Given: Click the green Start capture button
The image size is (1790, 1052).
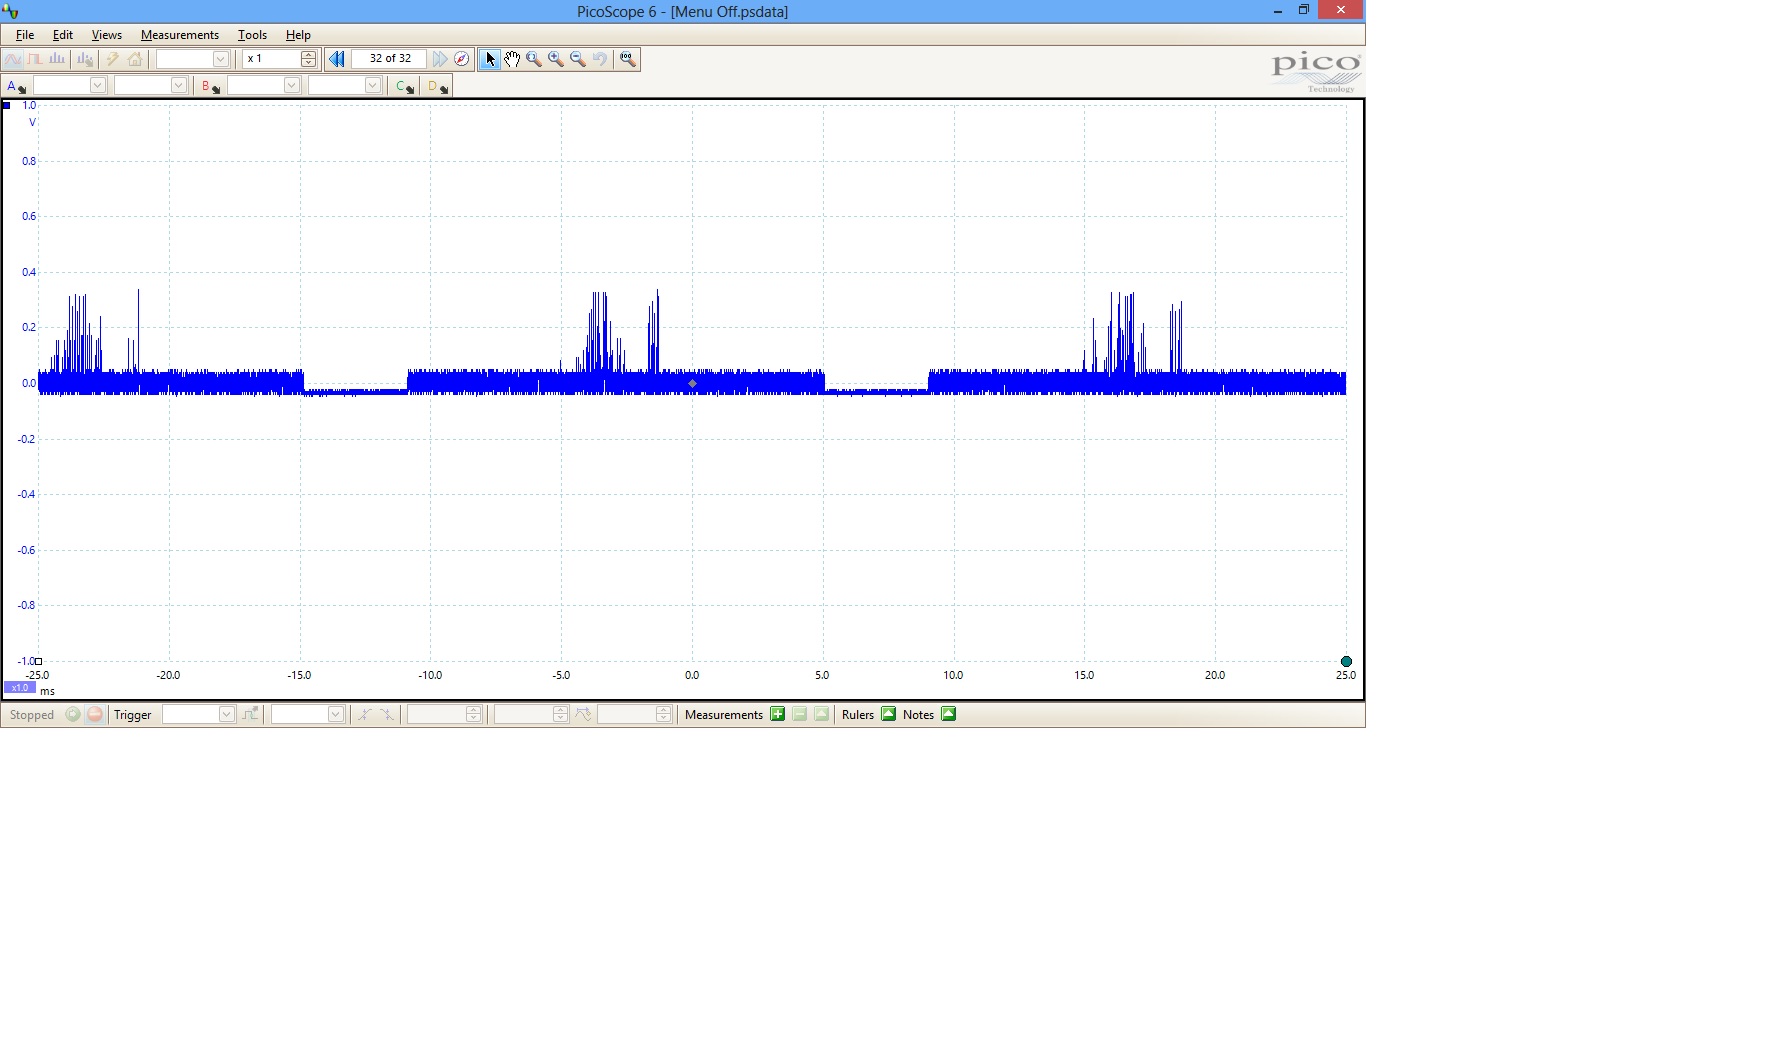Looking at the screenshot, I should (73, 714).
